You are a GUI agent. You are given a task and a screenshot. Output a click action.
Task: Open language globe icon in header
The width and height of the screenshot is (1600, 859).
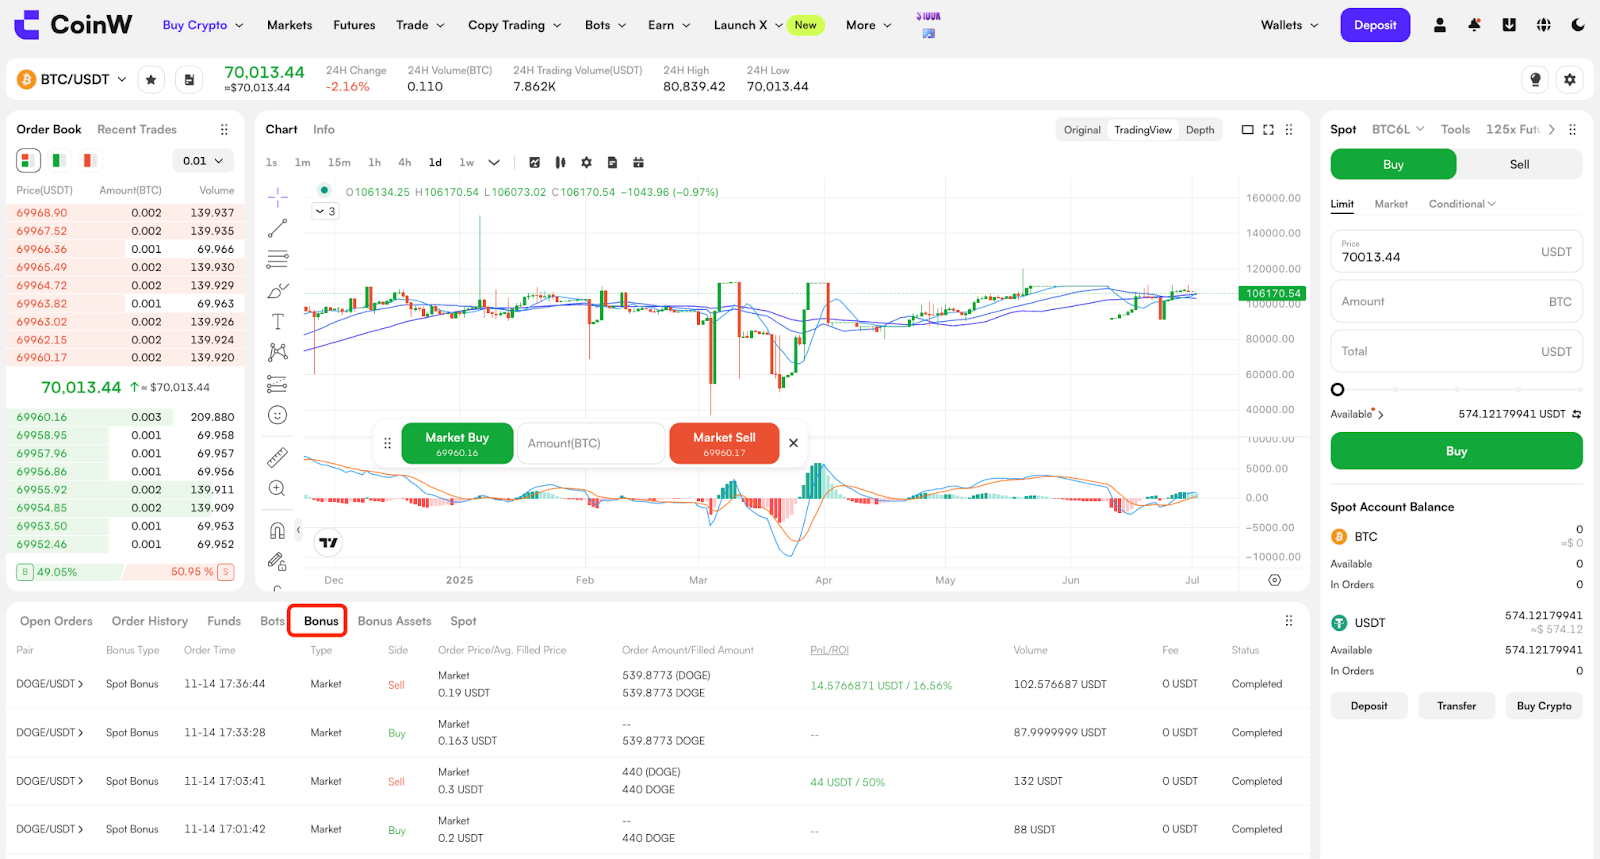[x=1544, y=25]
